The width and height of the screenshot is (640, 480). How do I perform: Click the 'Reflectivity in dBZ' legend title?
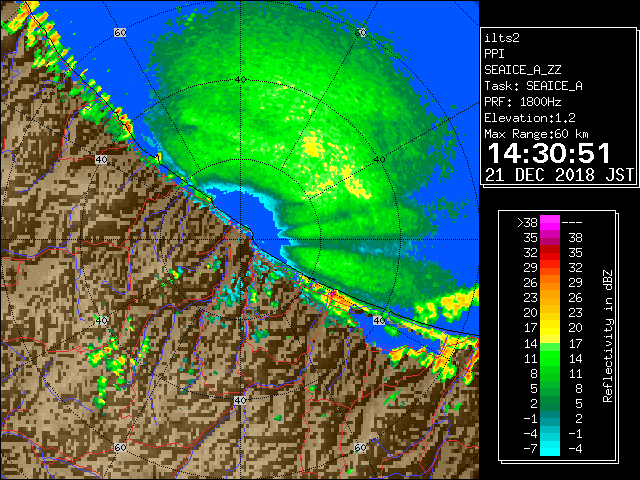608,336
